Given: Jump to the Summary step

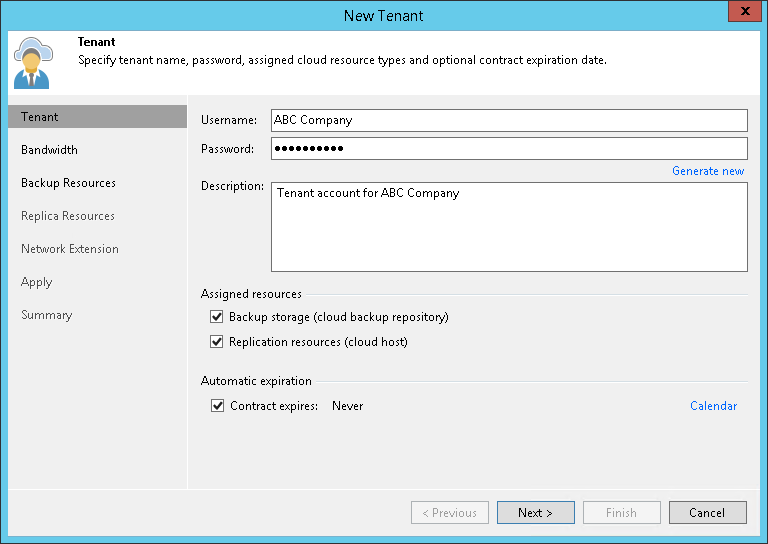Looking at the screenshot, I should click(x=46, y=315).
